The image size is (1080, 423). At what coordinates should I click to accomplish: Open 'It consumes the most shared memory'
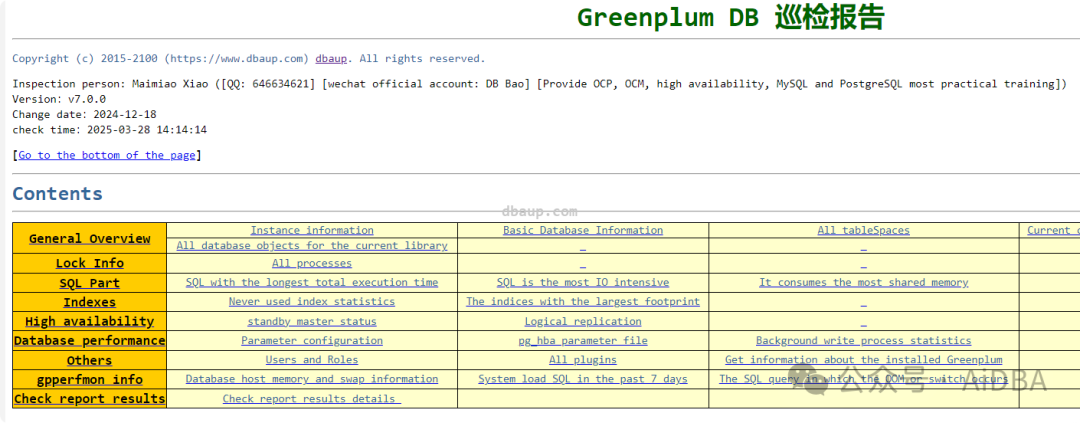tap(864, 282)
